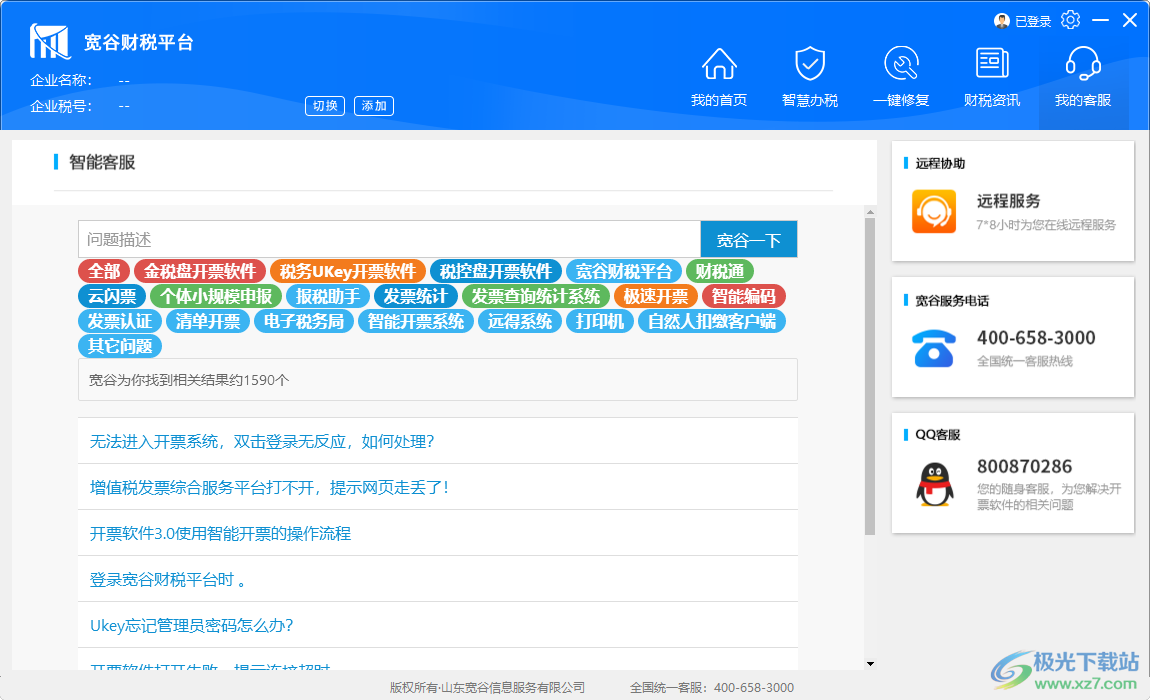The height and width of the screenshot is (700, 1150).
Task: Choose the 远得系统 tag
Action: 520,321
